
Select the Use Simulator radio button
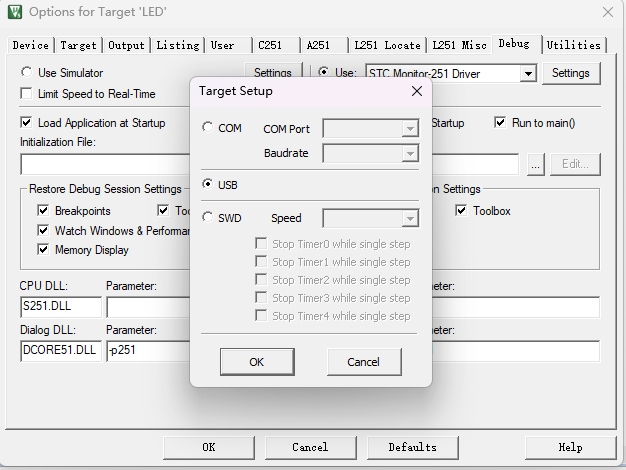click(27, 72)
